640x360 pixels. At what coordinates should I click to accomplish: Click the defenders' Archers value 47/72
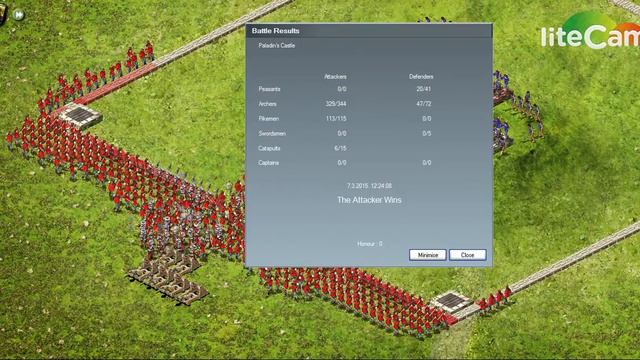pyautogui.click(x=424, y=104)
